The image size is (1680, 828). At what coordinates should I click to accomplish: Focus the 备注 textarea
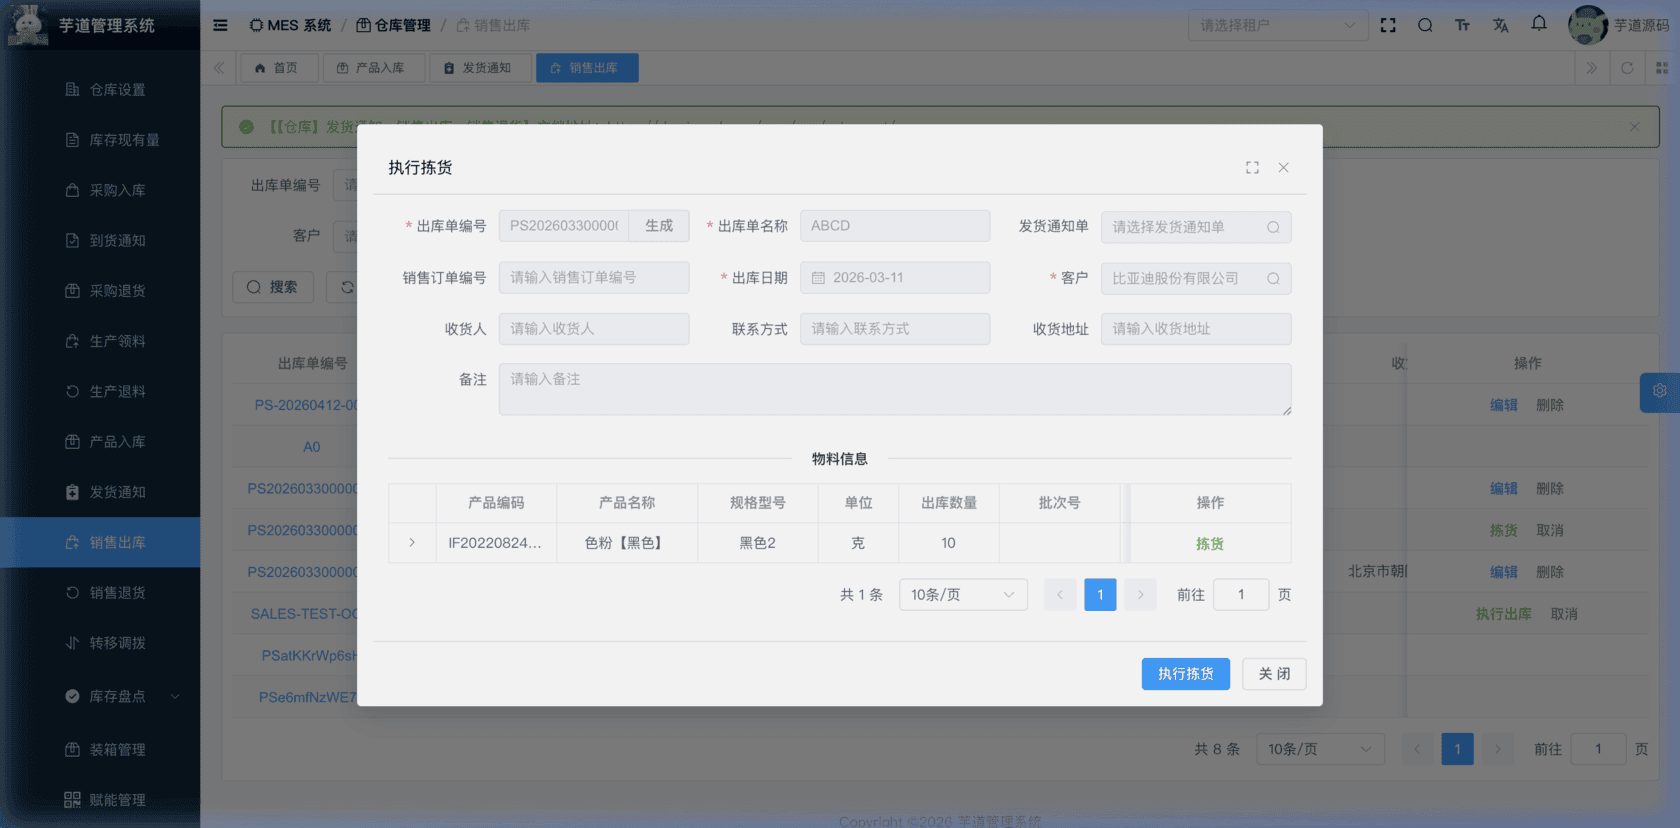895,389
